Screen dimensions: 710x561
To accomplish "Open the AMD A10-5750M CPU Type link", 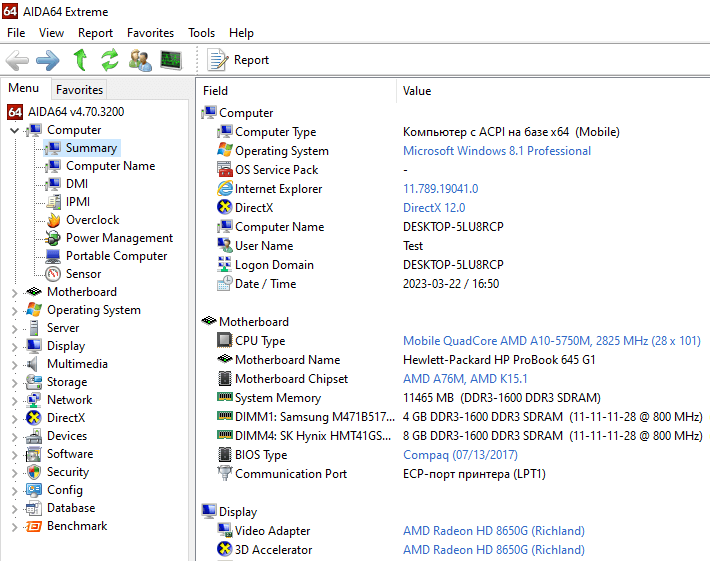I will (x=552, y=341).
